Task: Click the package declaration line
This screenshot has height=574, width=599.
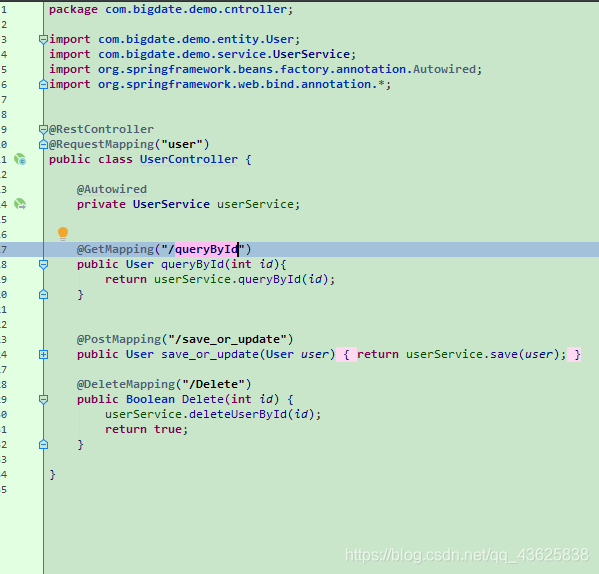Action: point(171,10)
